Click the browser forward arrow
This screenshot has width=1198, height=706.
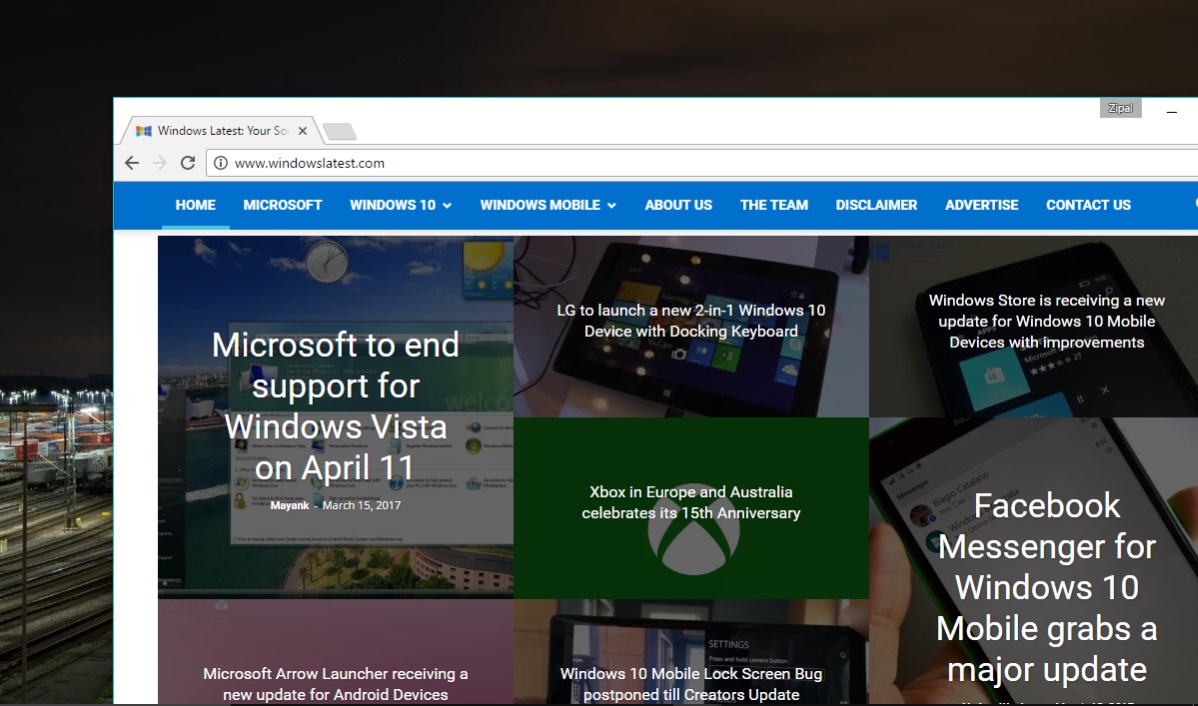tap(160, 163)
